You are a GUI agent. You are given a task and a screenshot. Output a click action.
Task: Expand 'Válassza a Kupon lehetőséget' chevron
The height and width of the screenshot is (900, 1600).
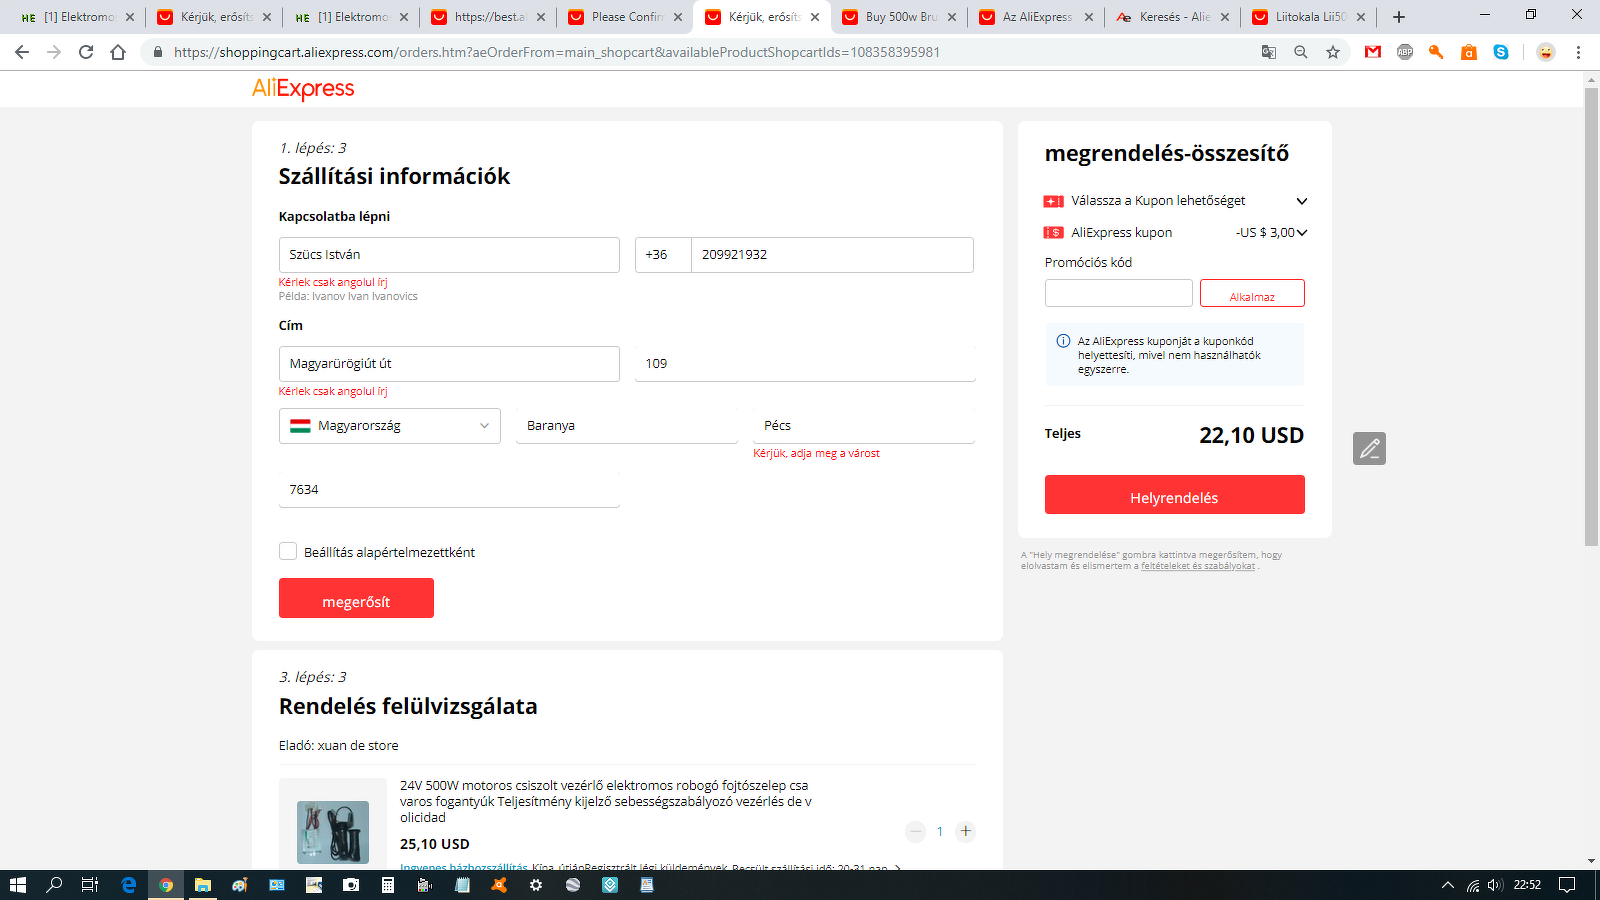[1301, 201]
